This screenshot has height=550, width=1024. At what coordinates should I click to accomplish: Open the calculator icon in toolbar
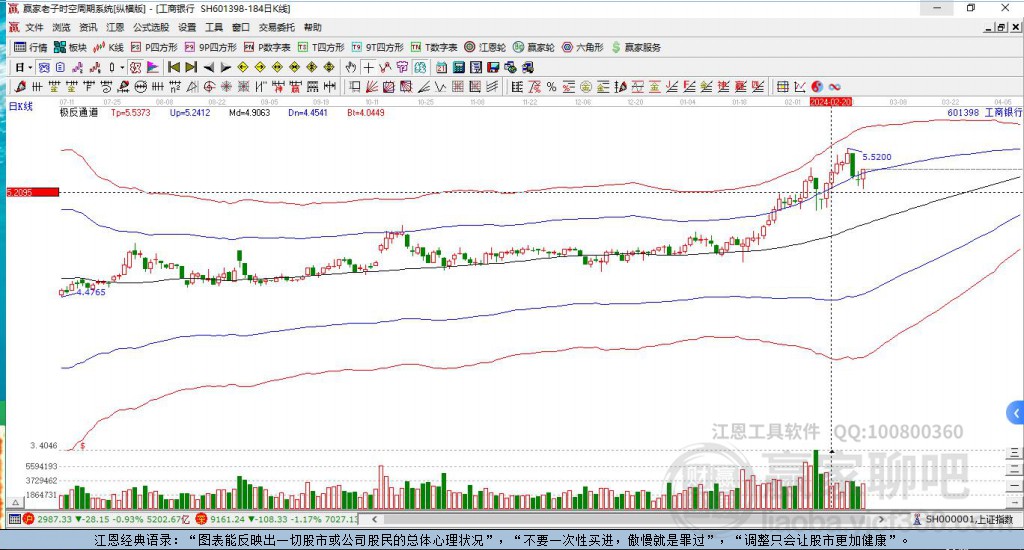click(458, 67)
